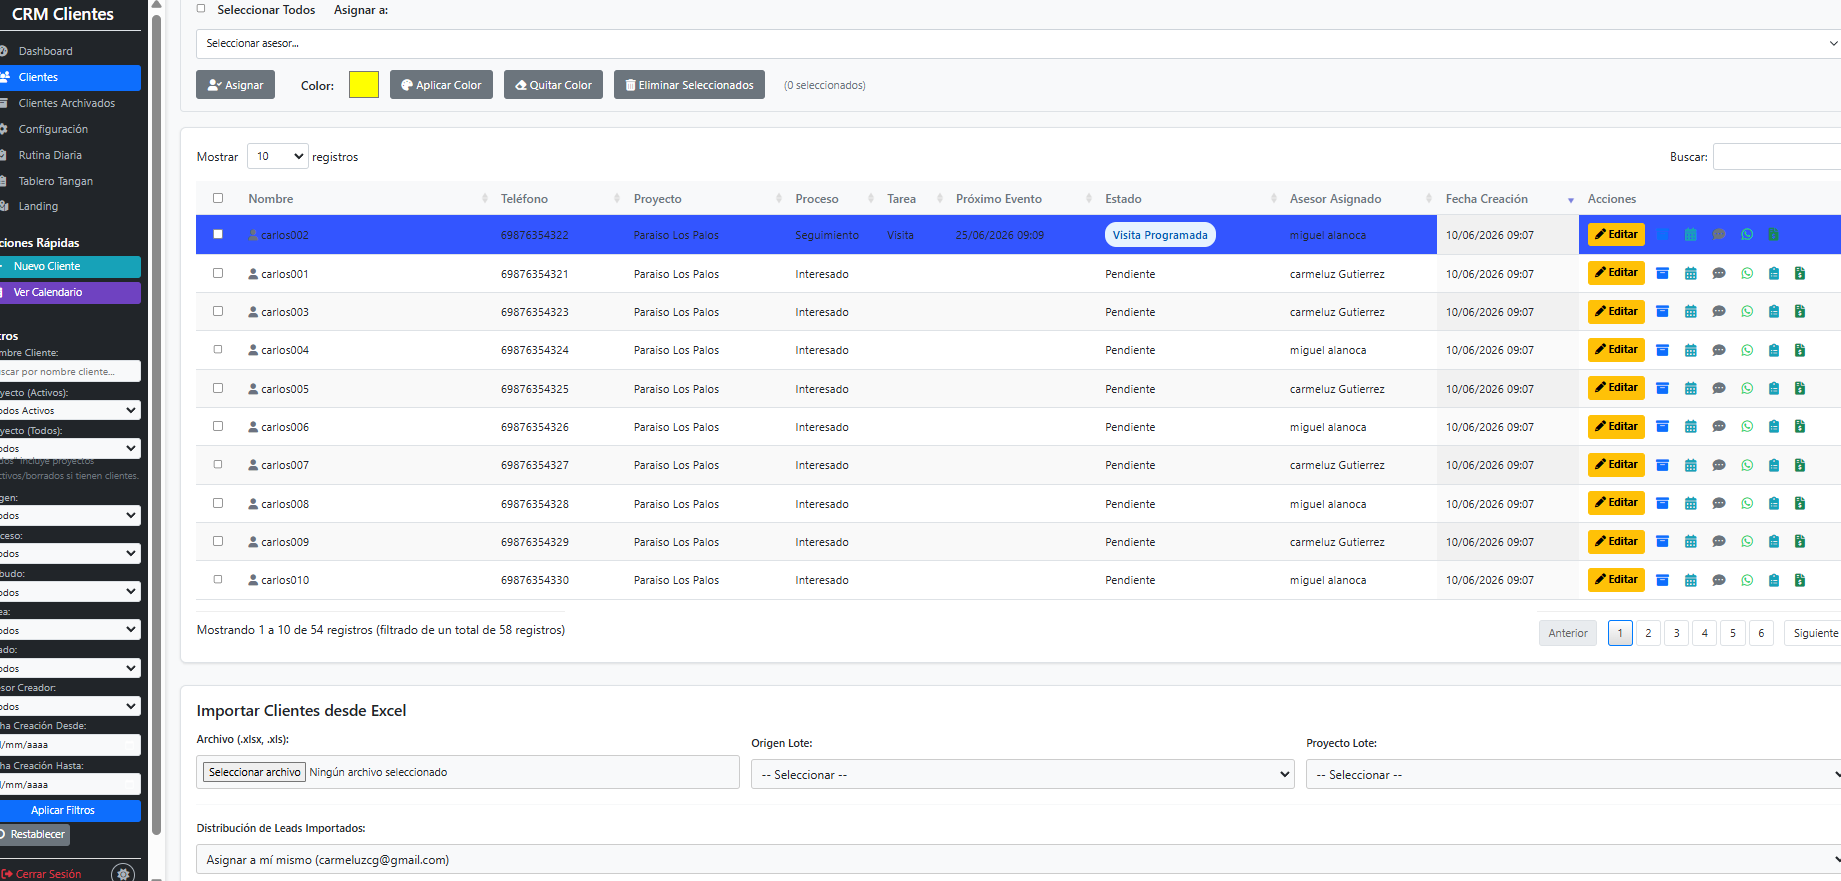Click Aplicar Filtros button
The image size is (1841, 881).
point(70,810)
